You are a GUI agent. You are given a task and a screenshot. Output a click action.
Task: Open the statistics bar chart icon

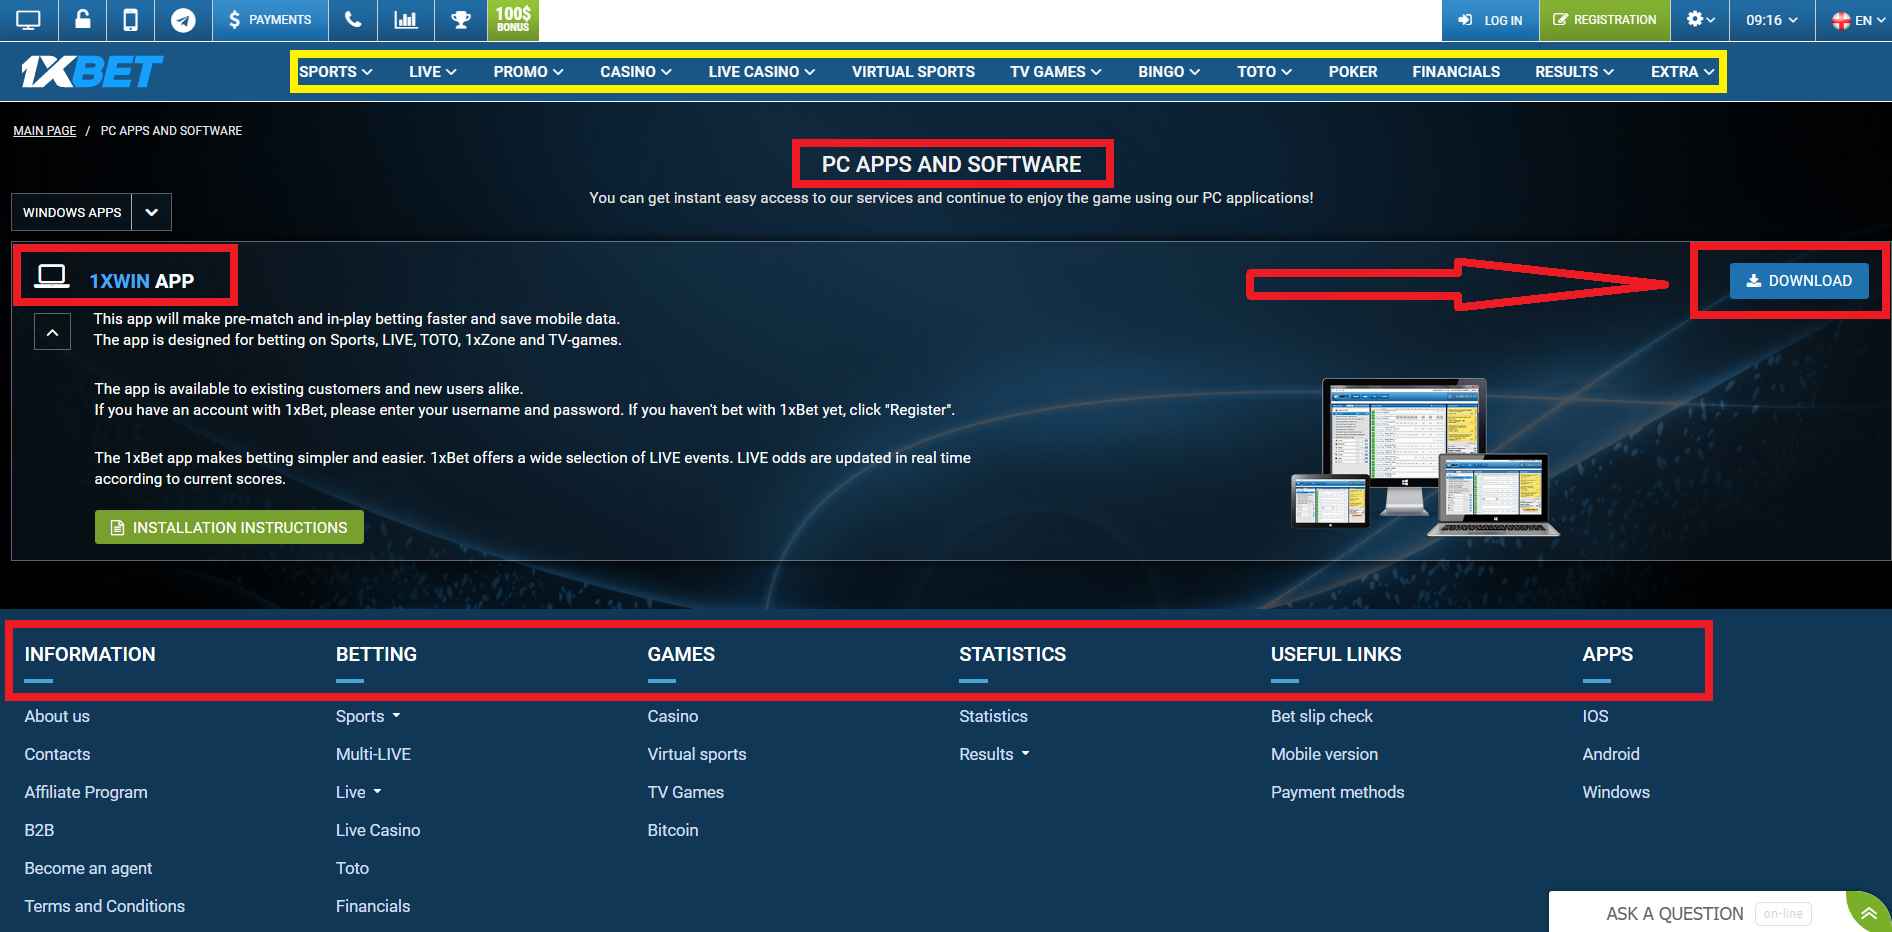point(406,20)
